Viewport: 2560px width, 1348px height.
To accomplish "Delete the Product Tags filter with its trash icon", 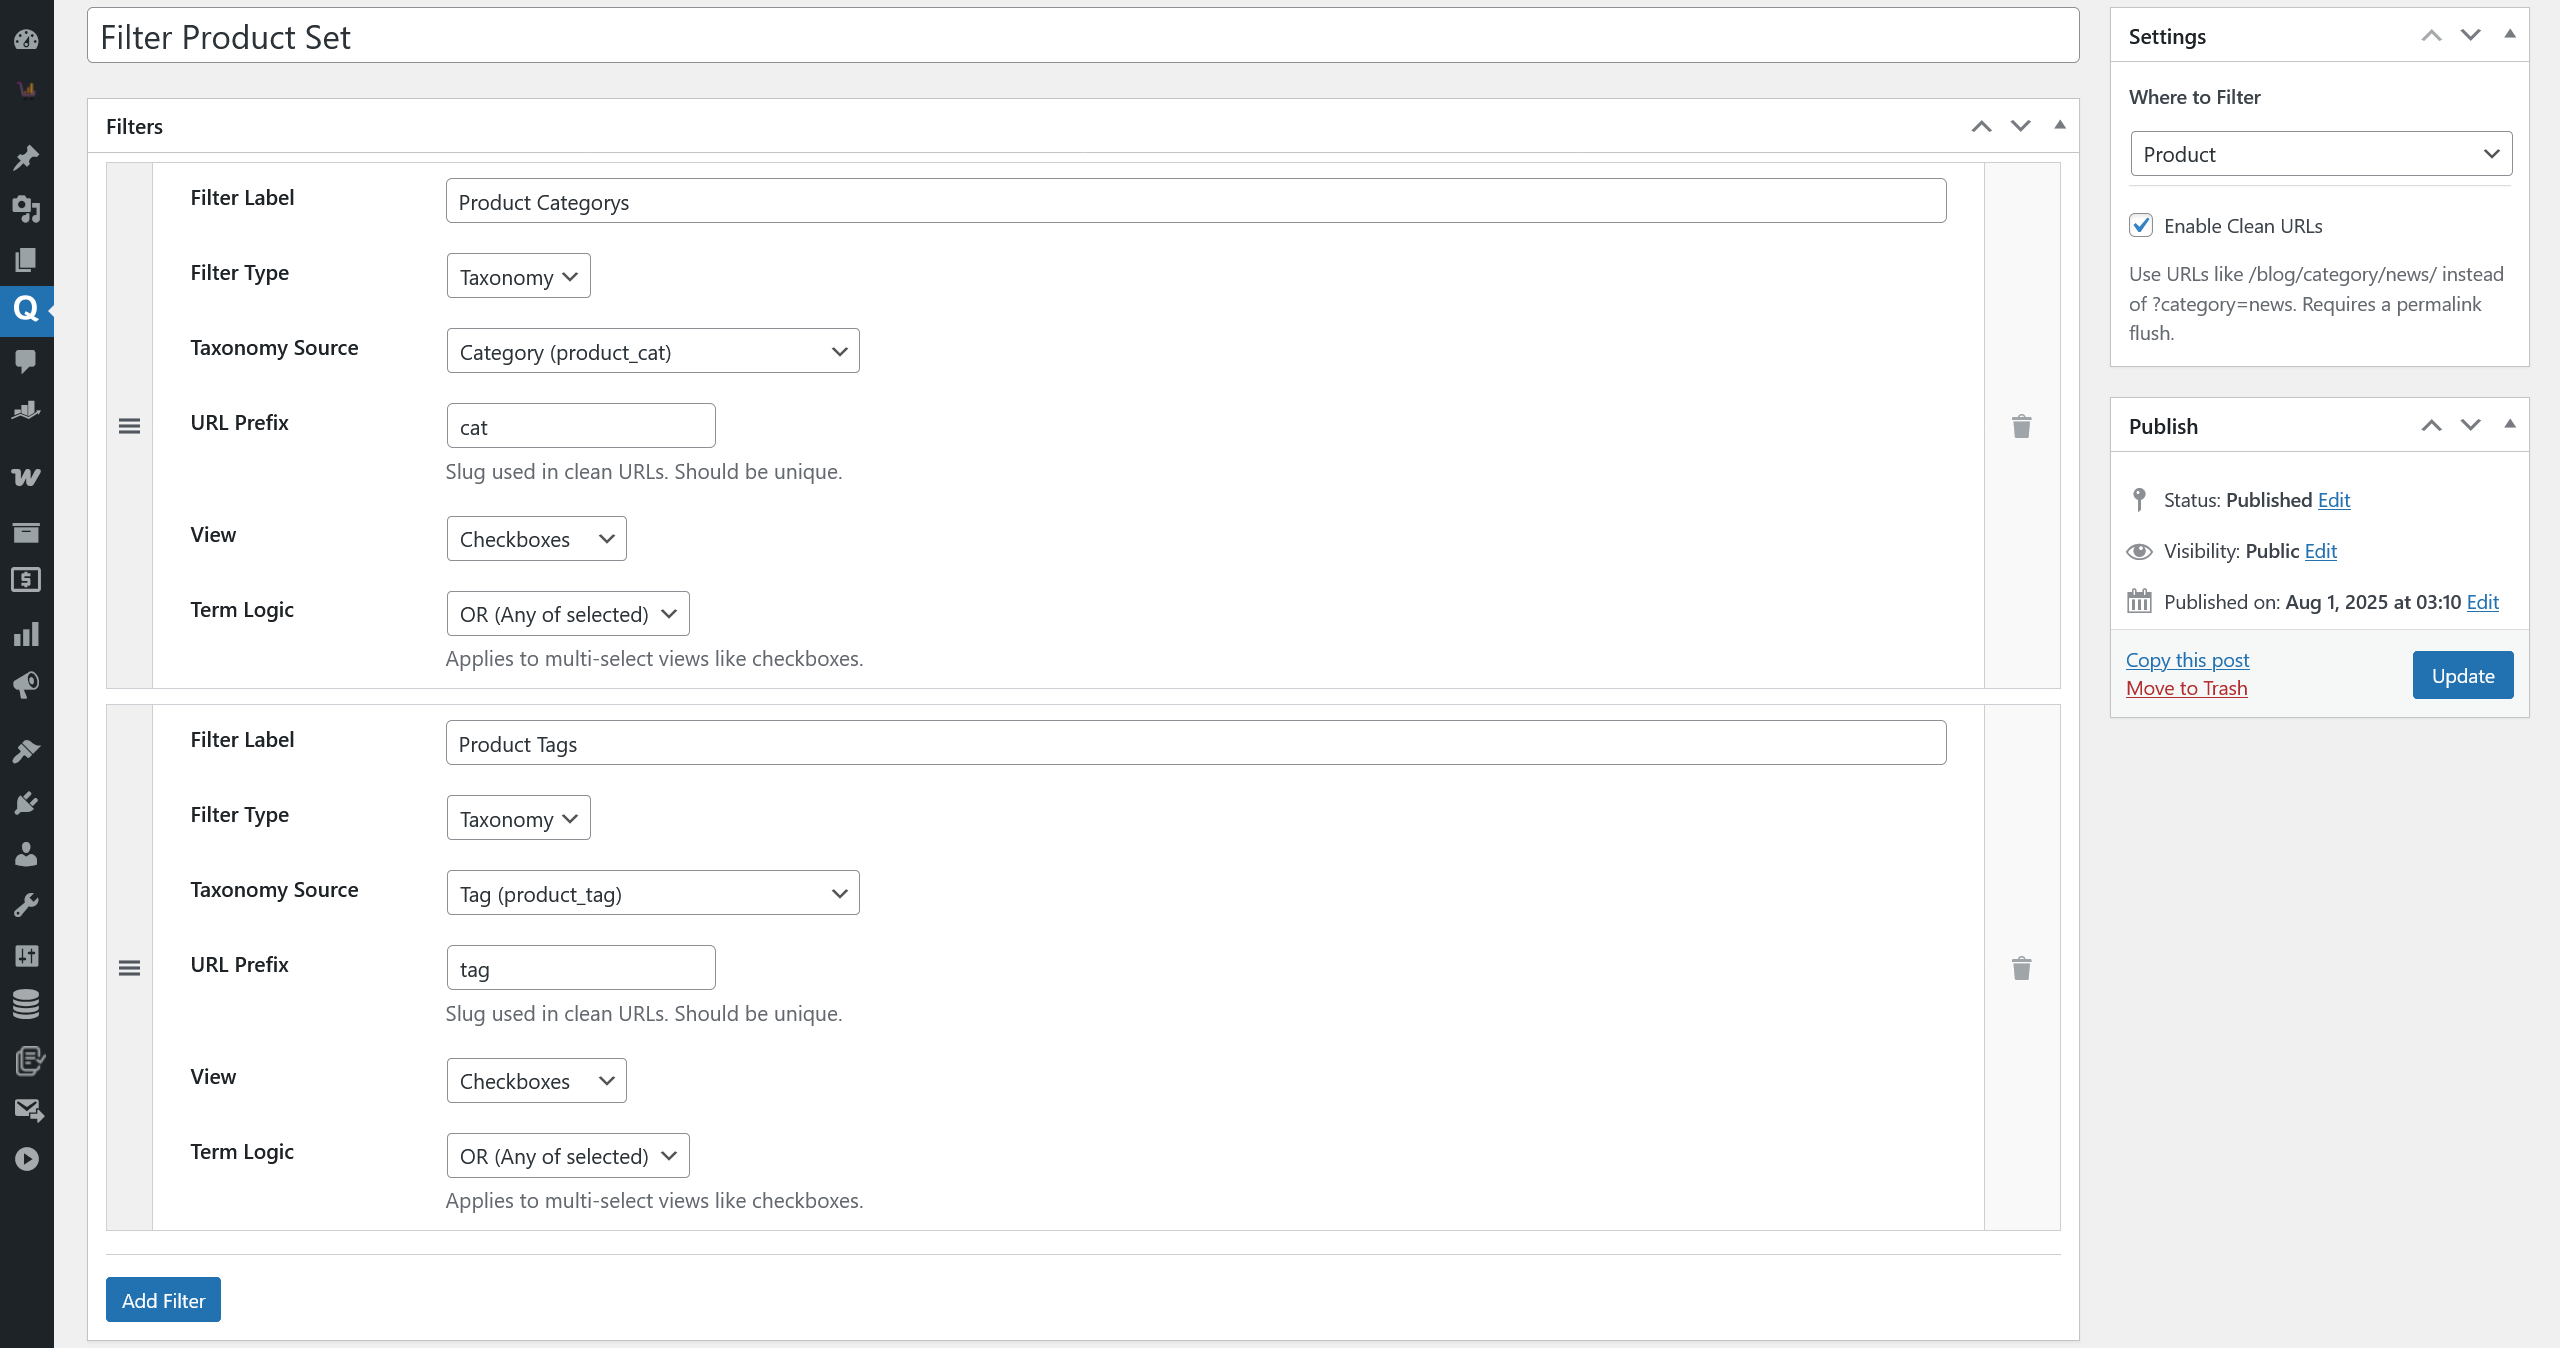I will 2021,968.
